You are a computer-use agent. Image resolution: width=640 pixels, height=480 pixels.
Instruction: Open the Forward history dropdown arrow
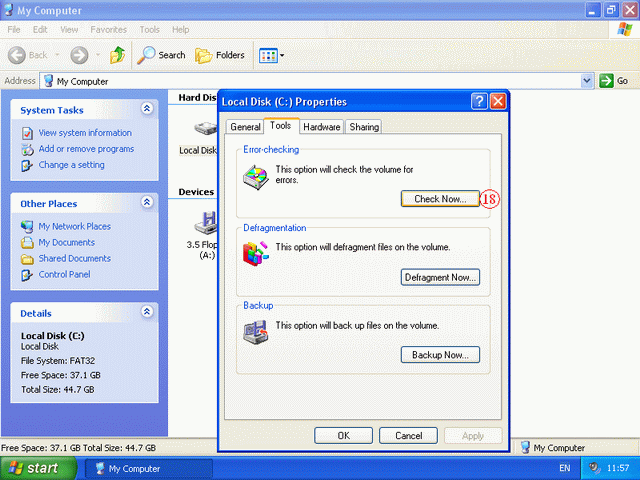point(98,55)
